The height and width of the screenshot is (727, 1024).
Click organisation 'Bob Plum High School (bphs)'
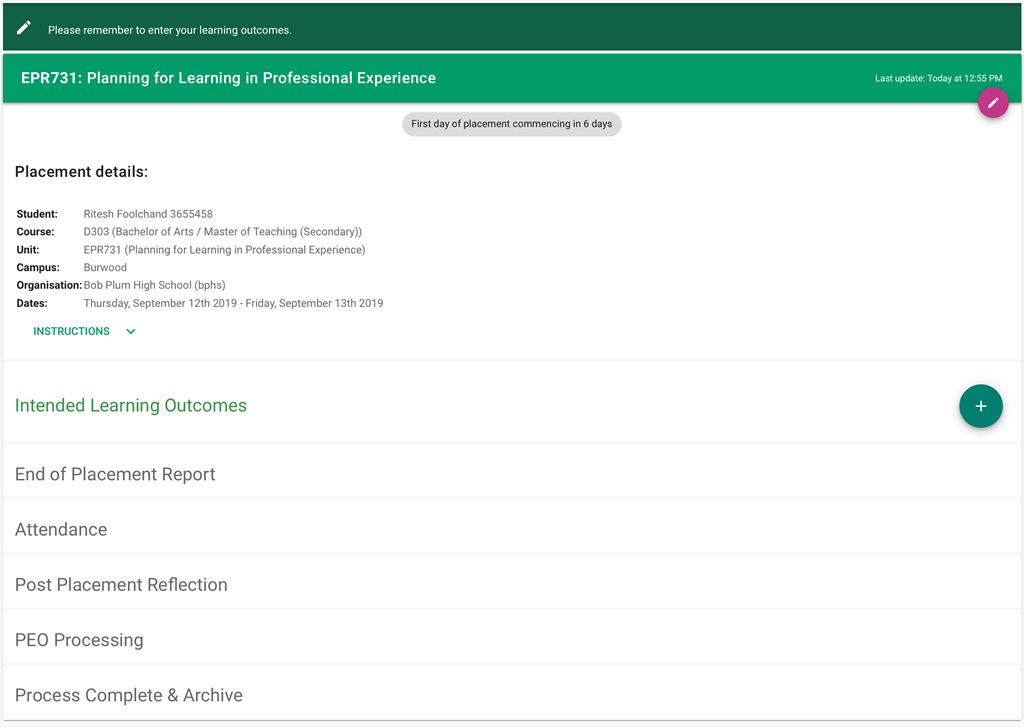pos(155,285)
